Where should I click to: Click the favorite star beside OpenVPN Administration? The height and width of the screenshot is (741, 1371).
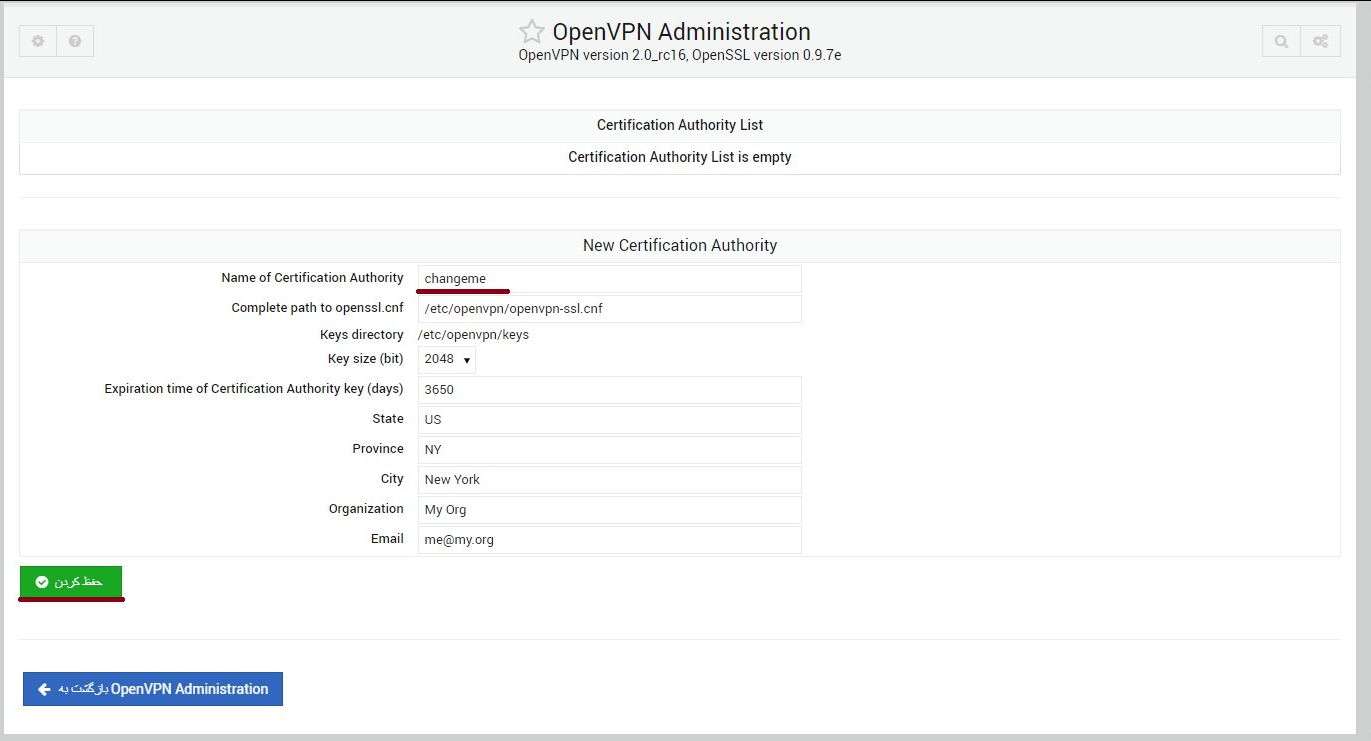click(x=531, y=32)
